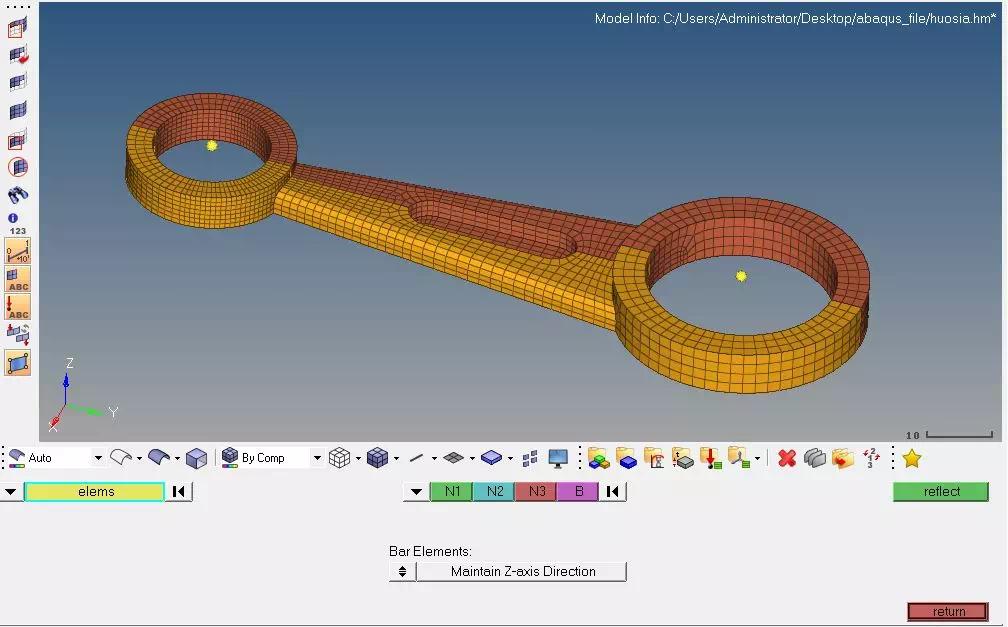Click the binoculars find icon
1008x627 pixels.
pos(18,194)
